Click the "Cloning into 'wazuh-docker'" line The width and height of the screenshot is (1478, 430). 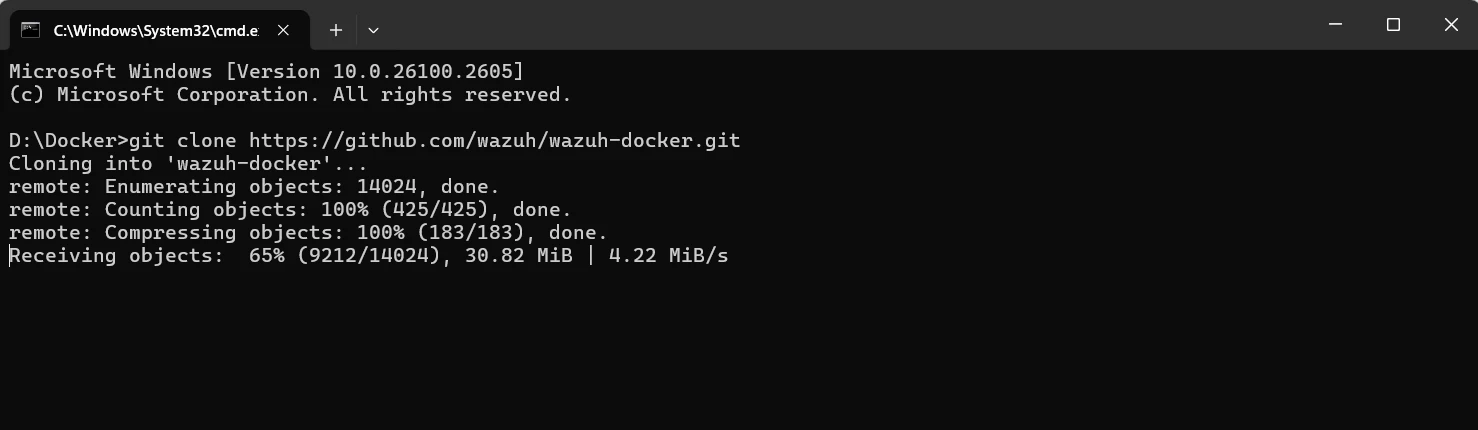(188, 163)
